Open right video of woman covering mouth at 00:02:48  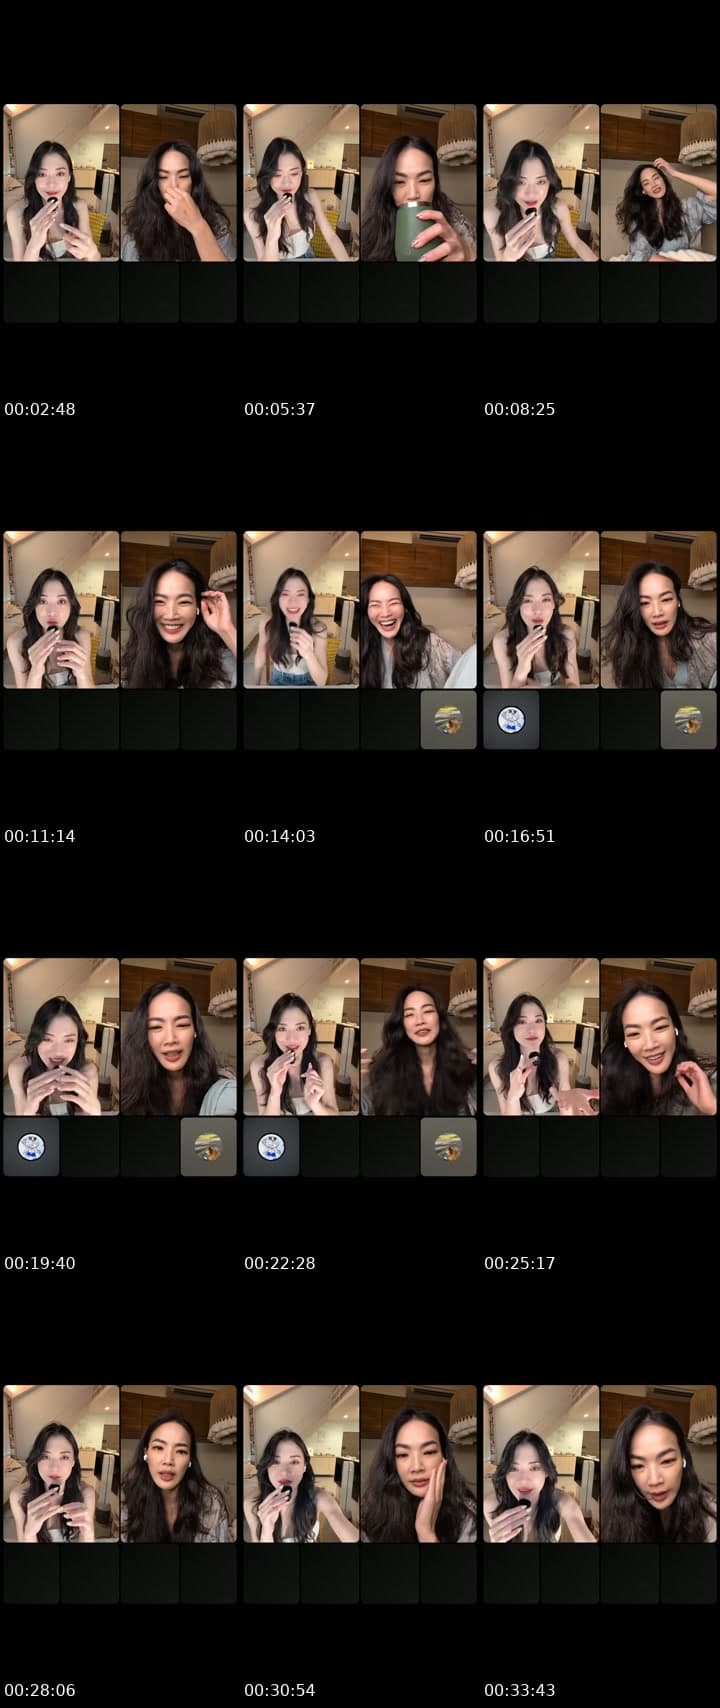coord(179,183)
